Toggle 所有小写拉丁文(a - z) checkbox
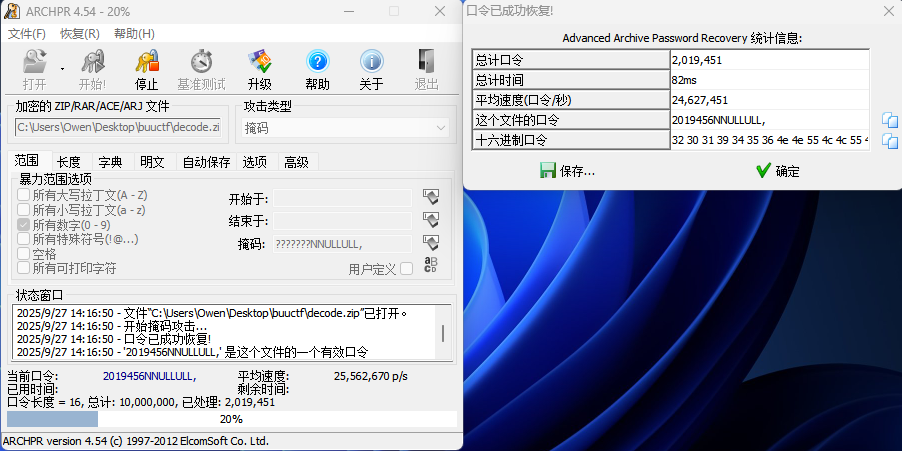 (24, 209)
